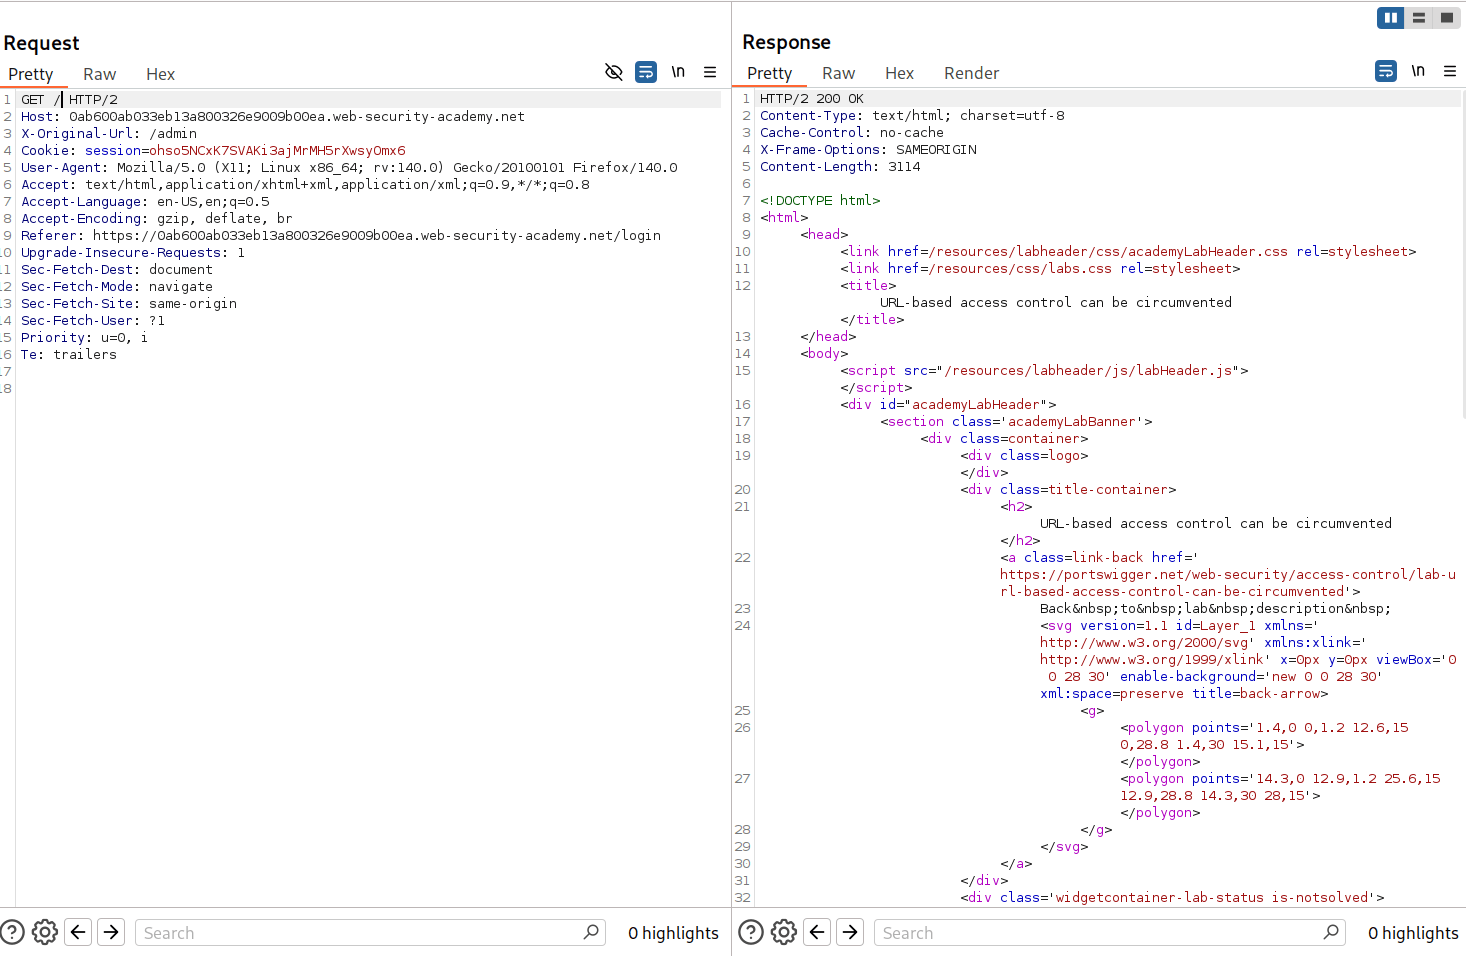Select top-bottom stacked layout icon
The width and height of the screenshot is (1466, 956).
pyautogui.click(x=1419, y=18)
